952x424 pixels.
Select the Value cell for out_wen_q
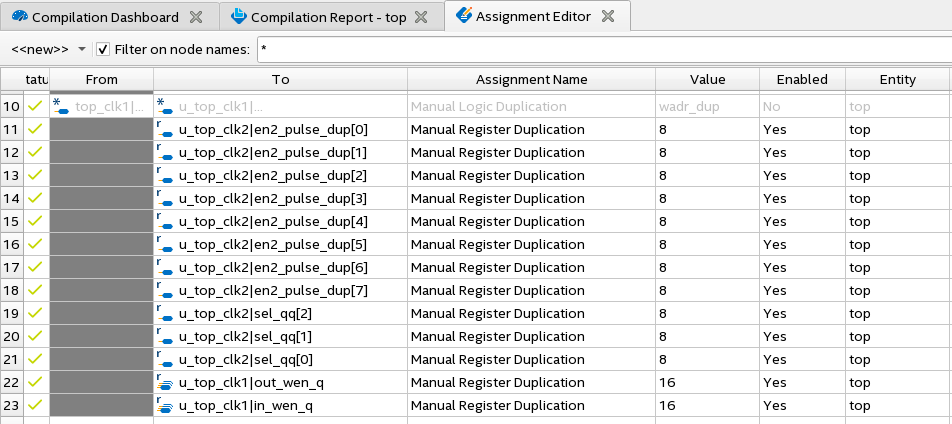(707, 383)
